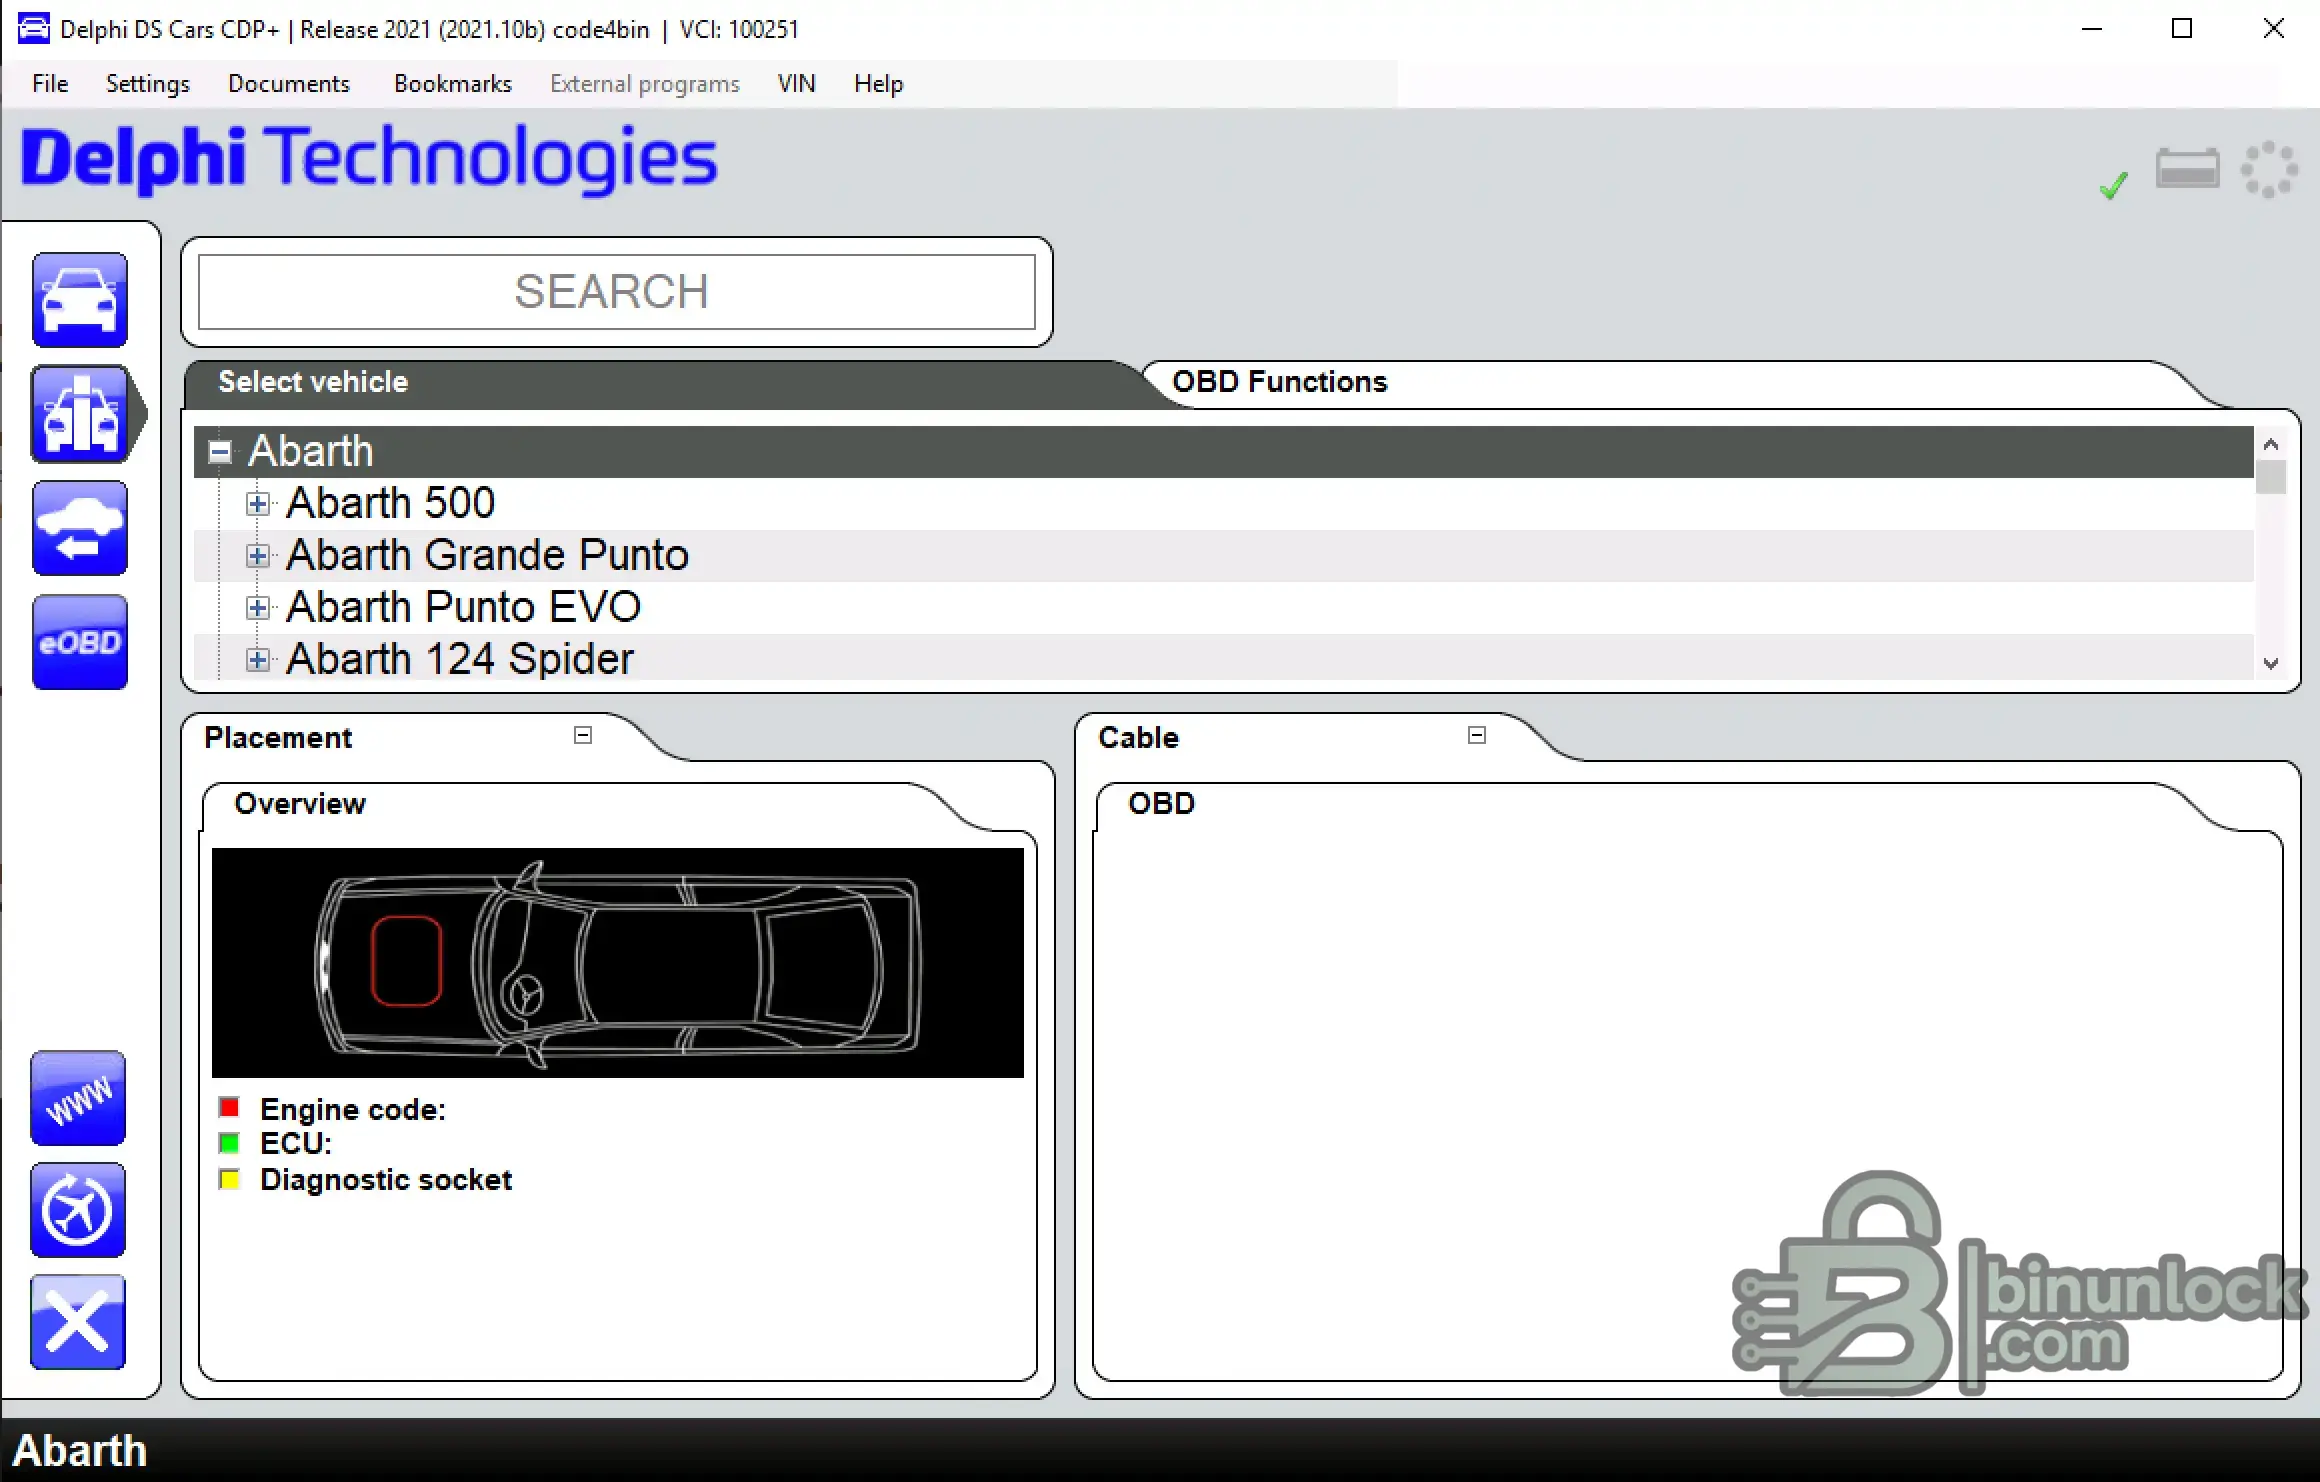Click the car with back arrow icon
The height and width of the screenshot is (1482, 2320).
click(80, 528)
